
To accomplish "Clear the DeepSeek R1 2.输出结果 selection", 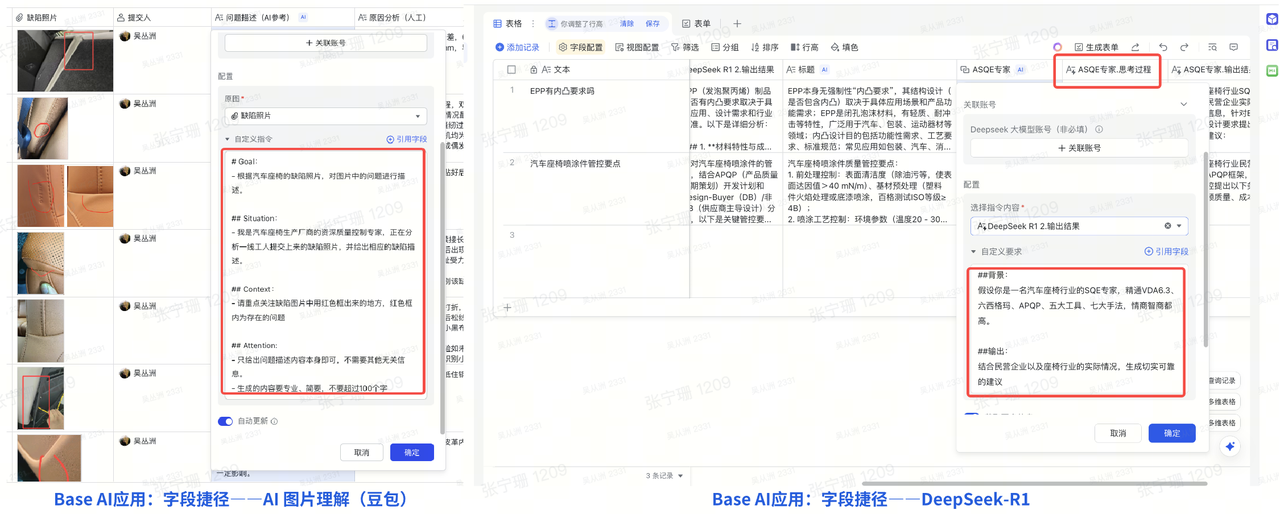I will pos(1167,226).
